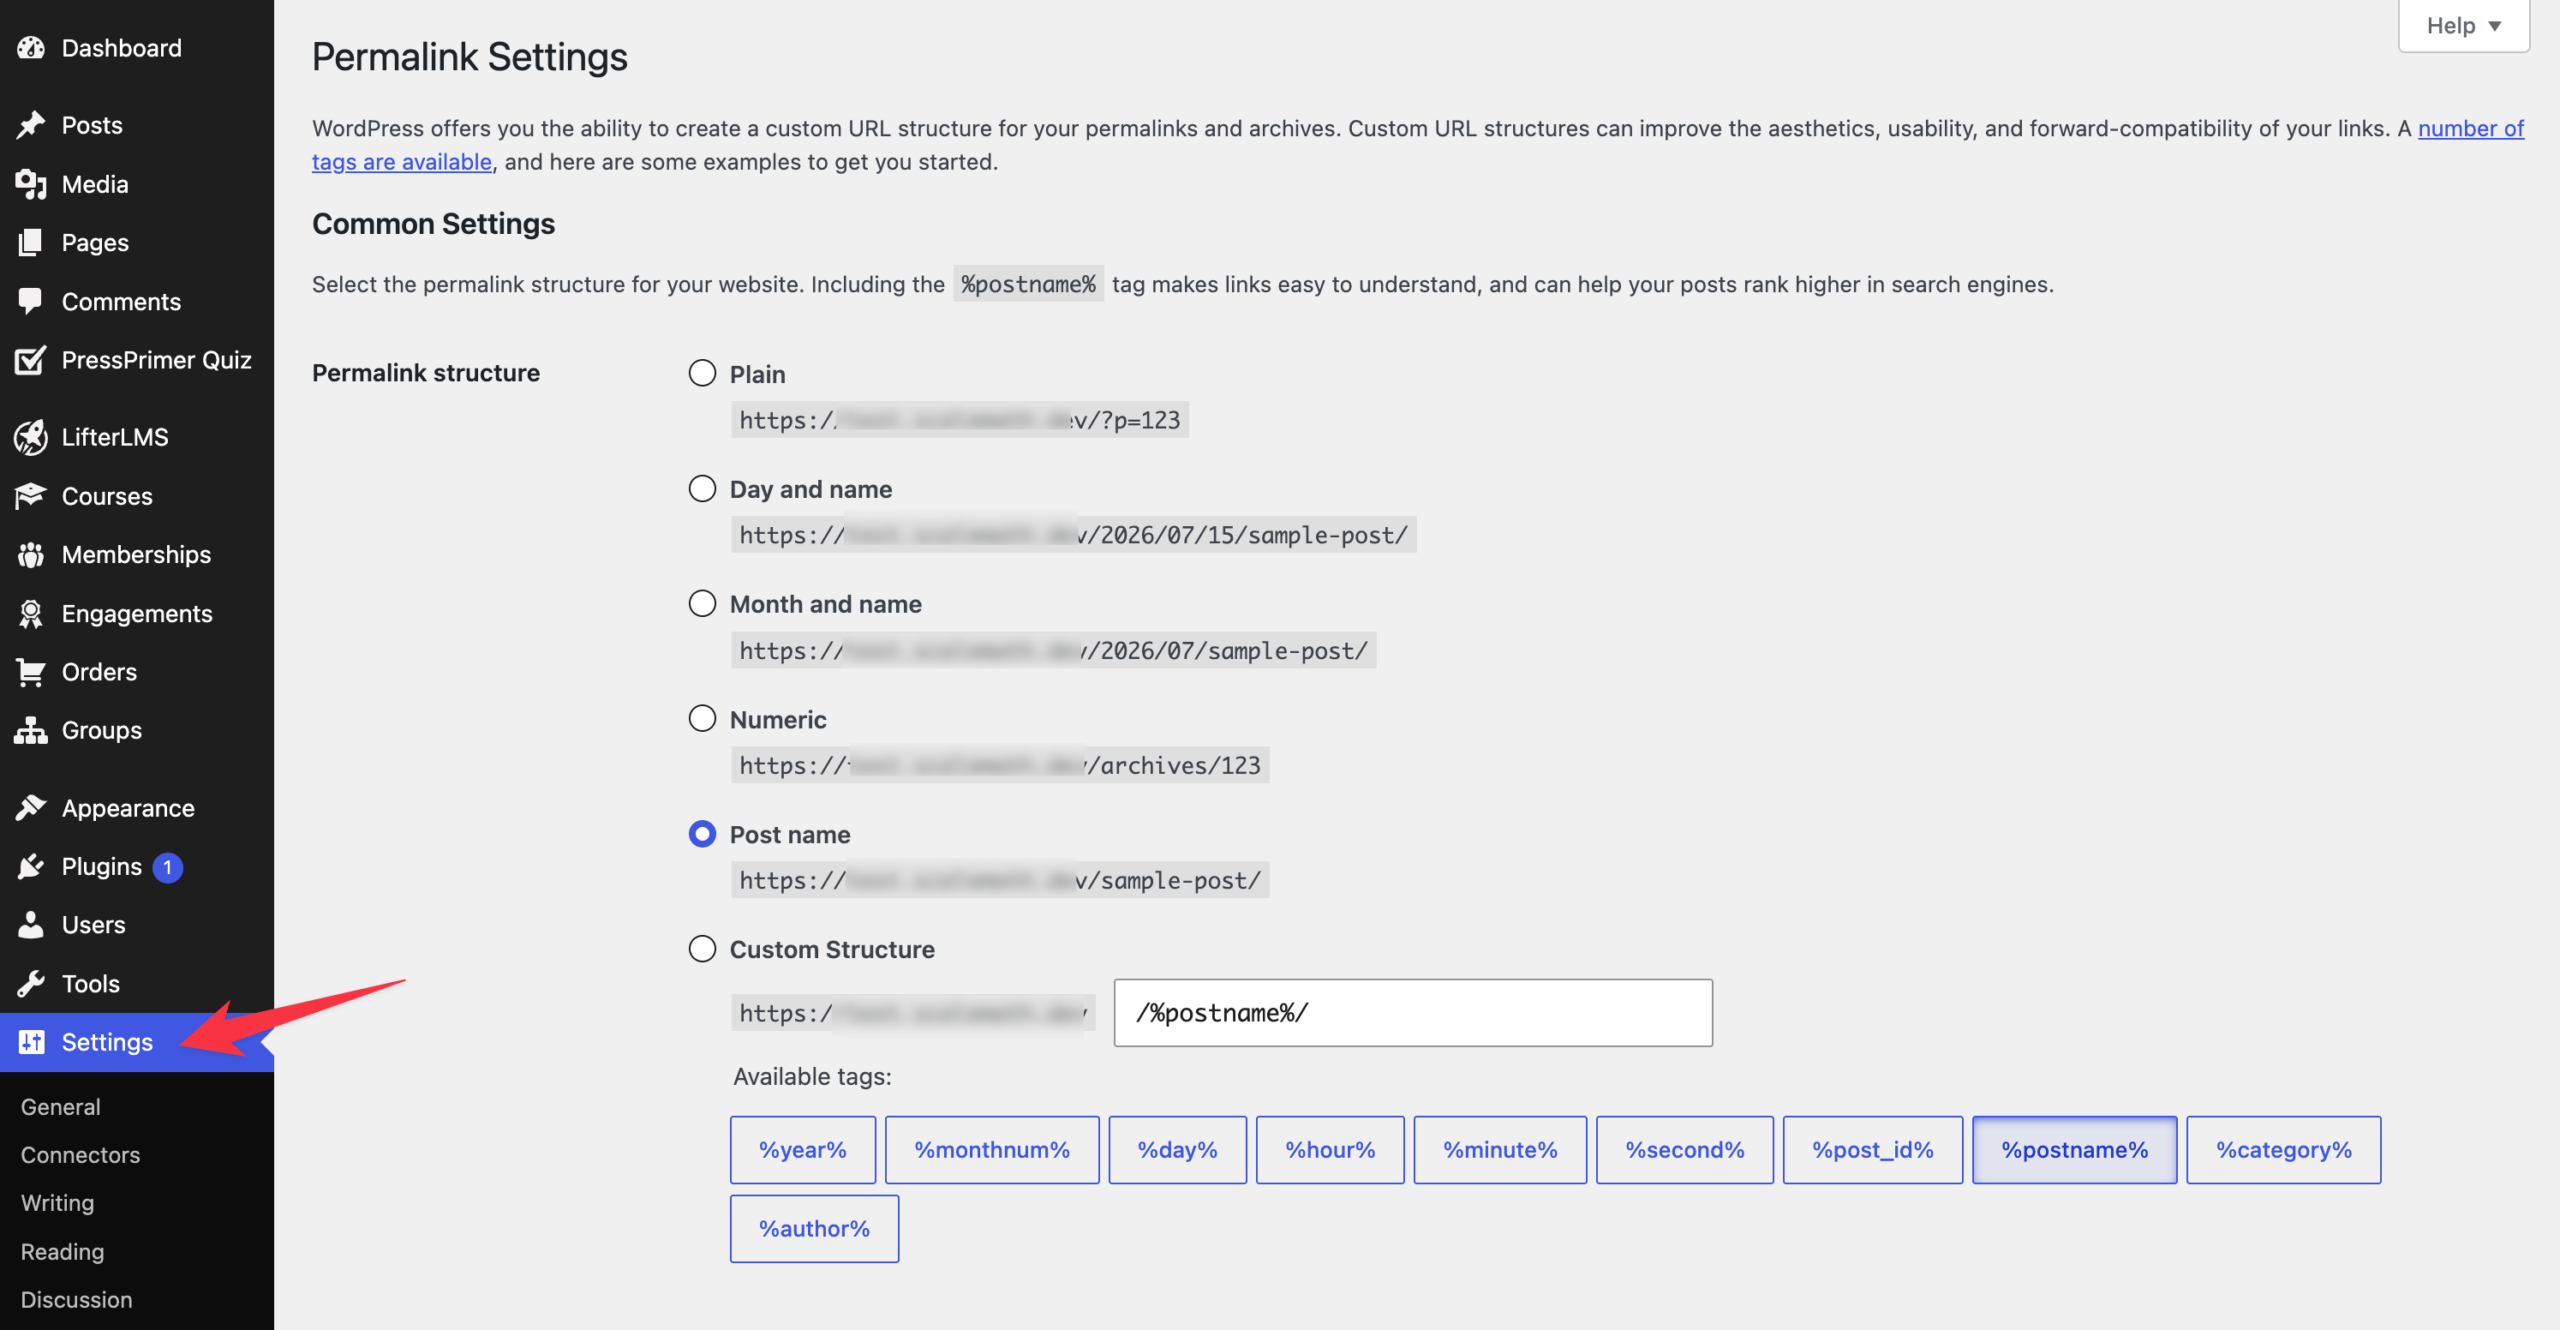Viewport: 2560px width, 1330px height.
Task: Click the Groups hierarchy icon
Action: coord(31,730)
